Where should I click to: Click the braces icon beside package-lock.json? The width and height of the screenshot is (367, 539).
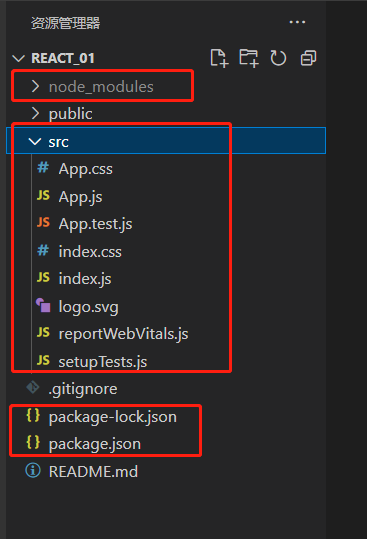33,415
